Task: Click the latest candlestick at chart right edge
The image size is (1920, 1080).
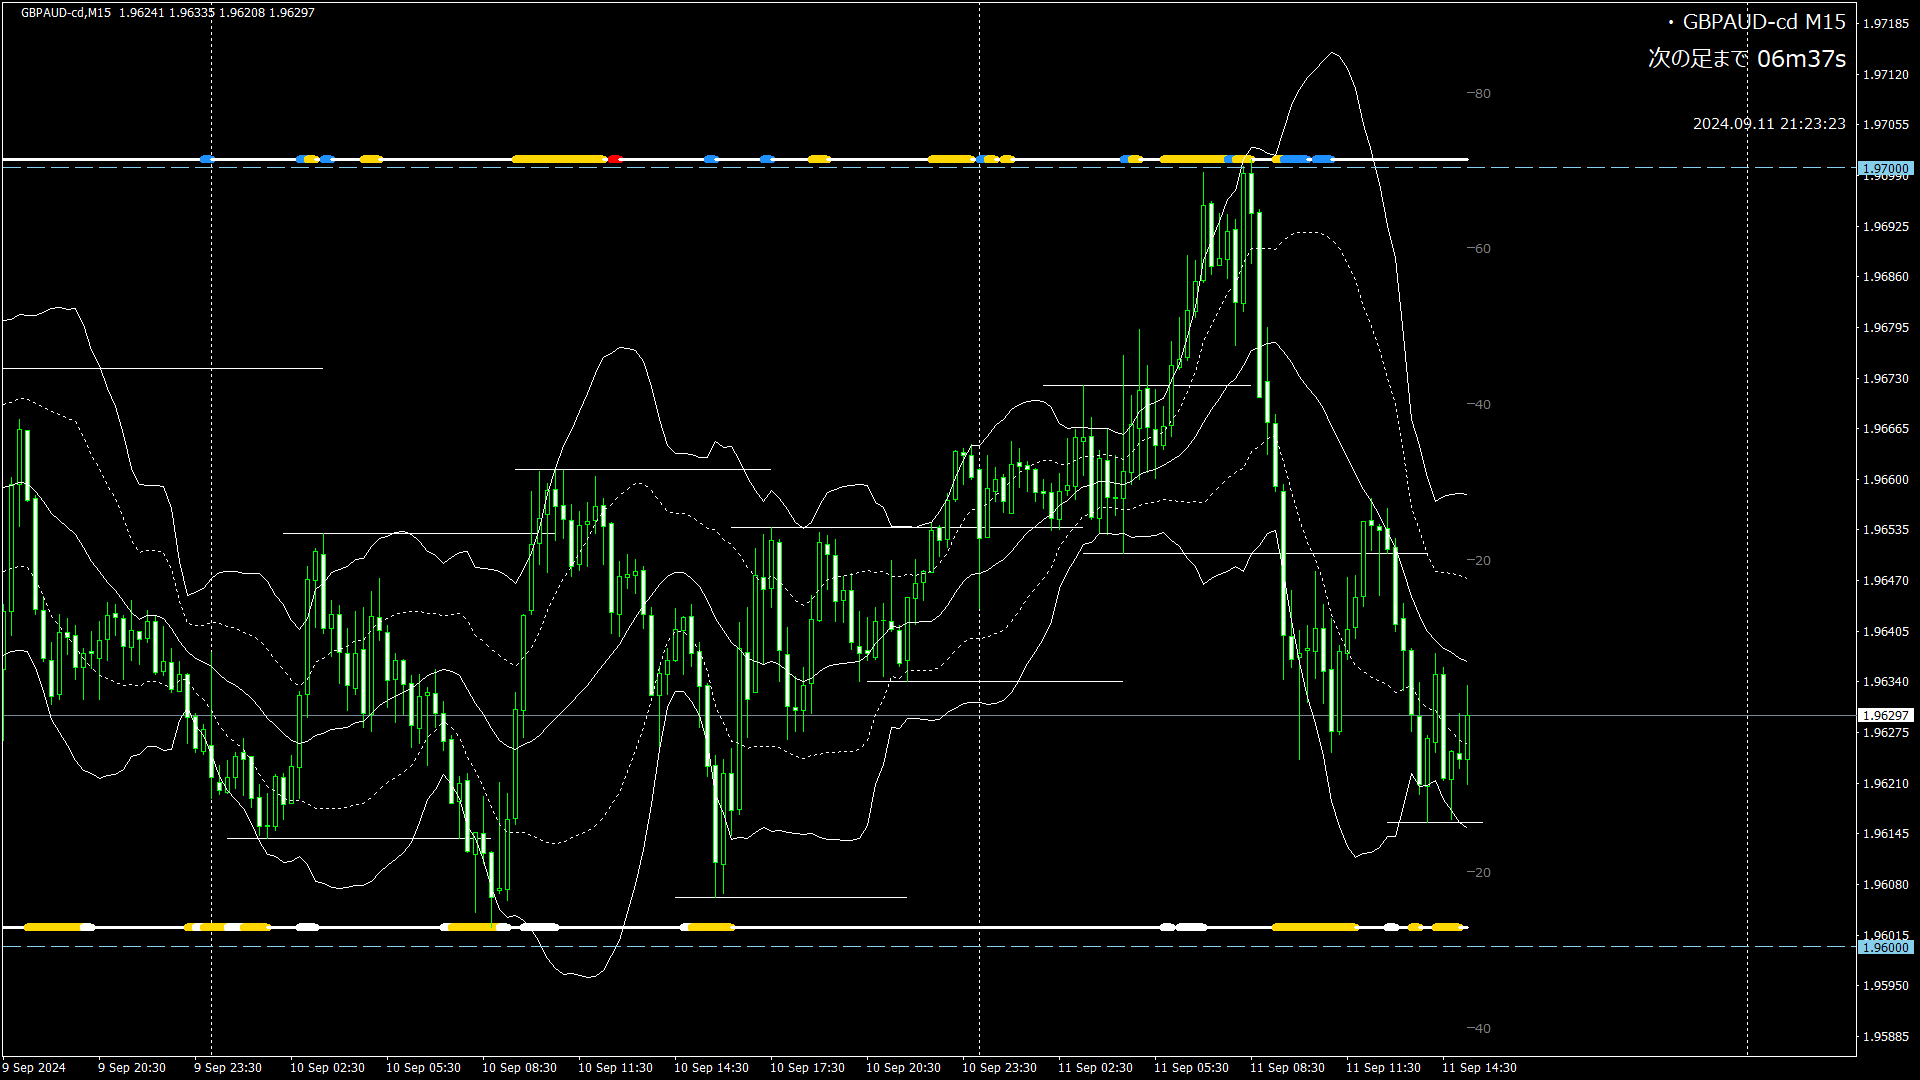Action: click(x=1467, y=737)
